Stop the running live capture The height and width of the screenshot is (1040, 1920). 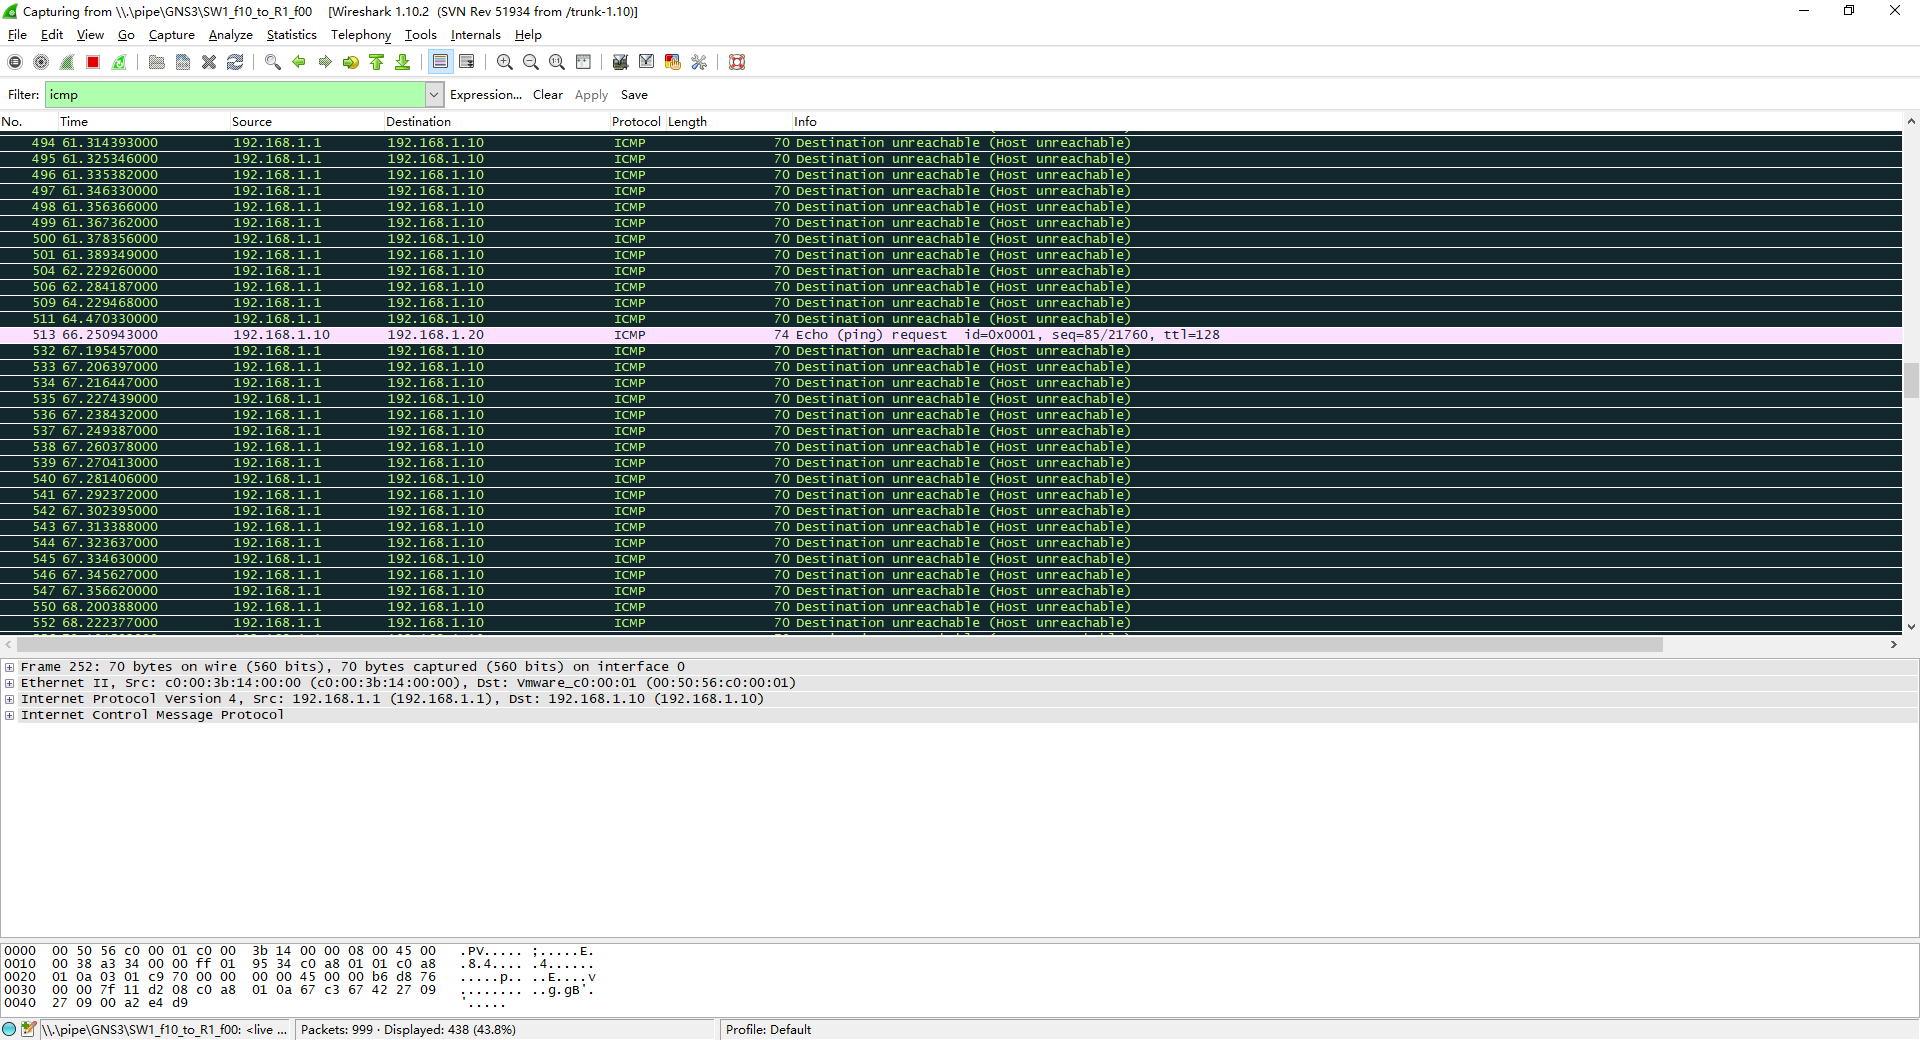tap(93, 62)
